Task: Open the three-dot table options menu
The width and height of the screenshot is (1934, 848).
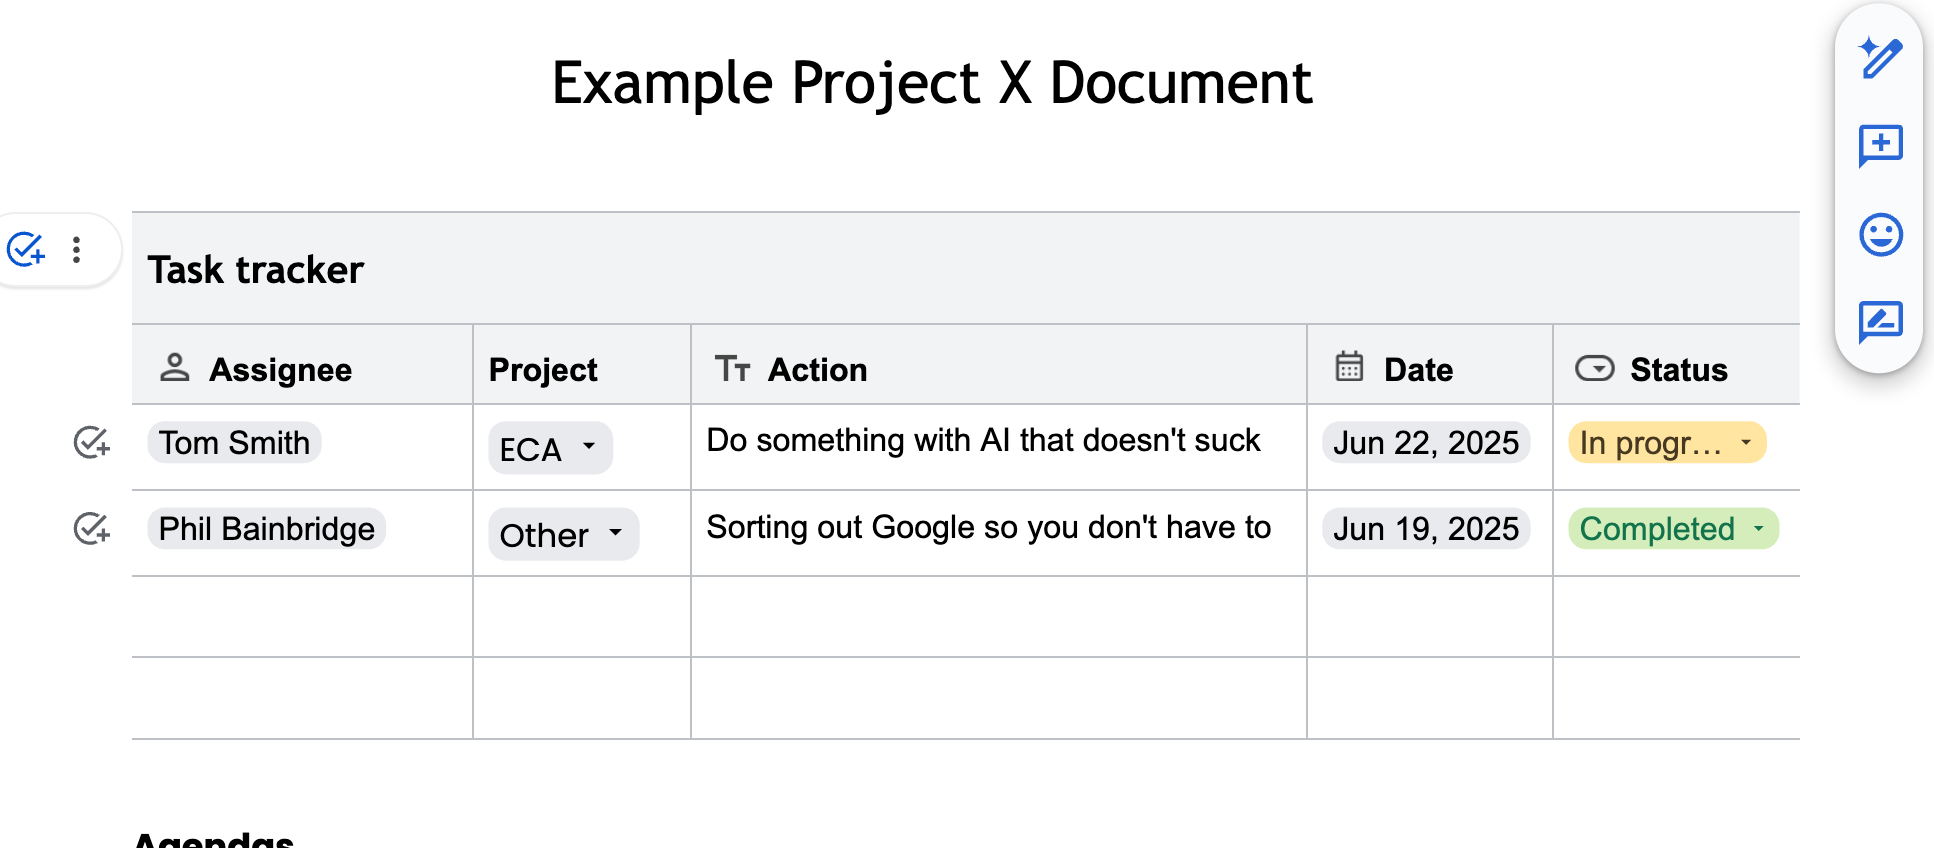Action: 77,249
